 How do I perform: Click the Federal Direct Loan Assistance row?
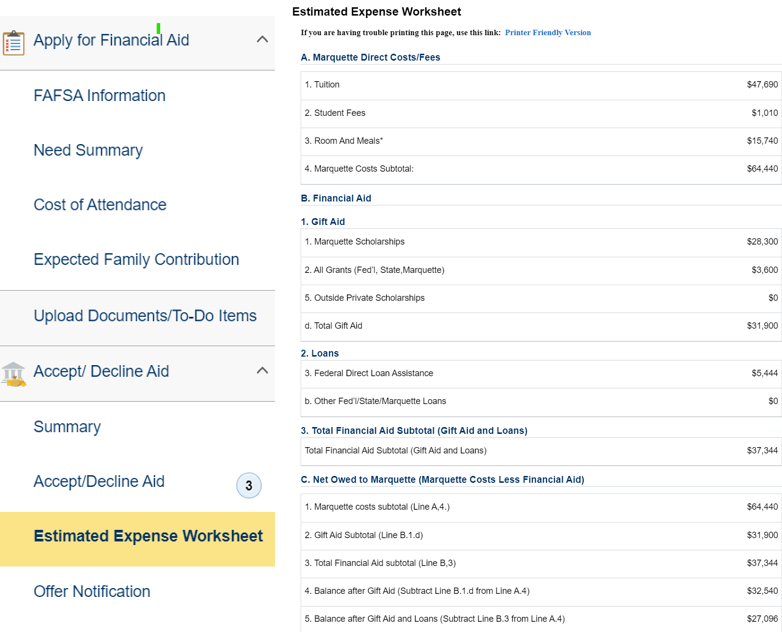tap(540, 373)
